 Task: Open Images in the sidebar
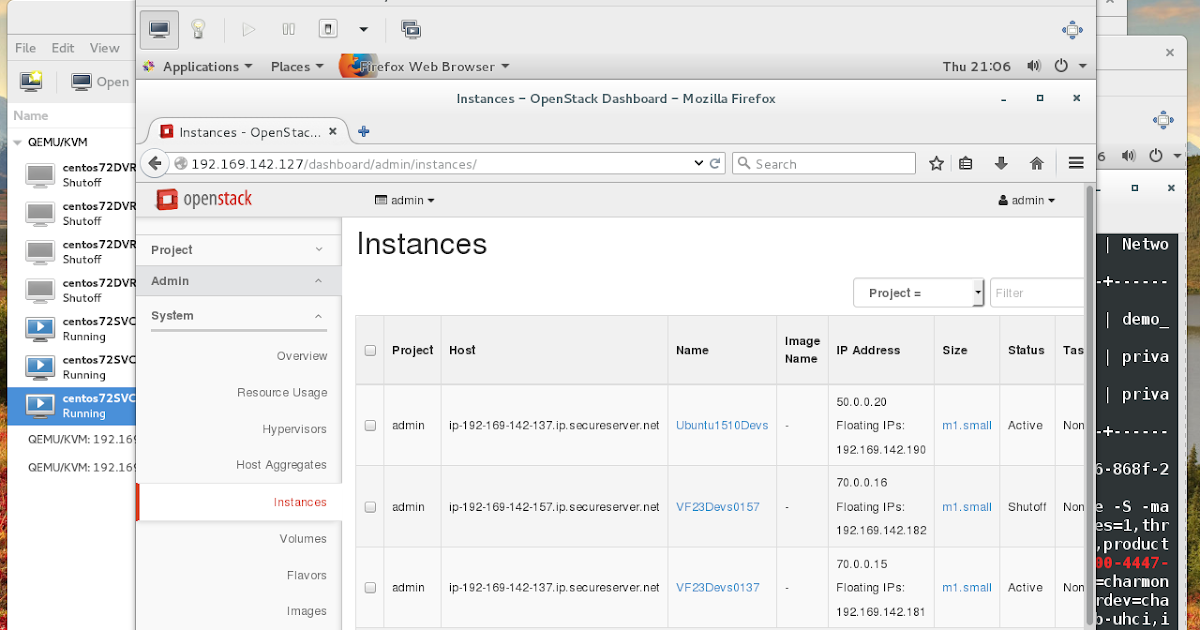point(307,611)
